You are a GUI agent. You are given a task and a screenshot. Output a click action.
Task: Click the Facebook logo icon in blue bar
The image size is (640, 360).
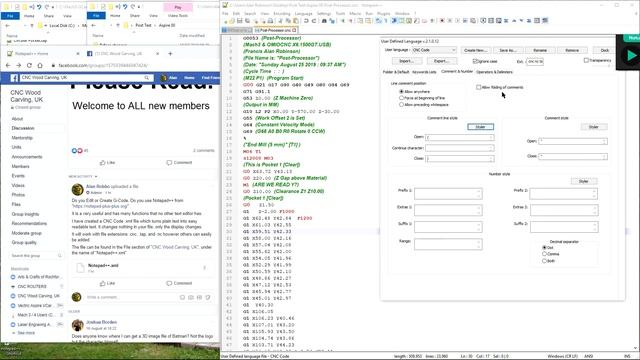pos(14,78)
